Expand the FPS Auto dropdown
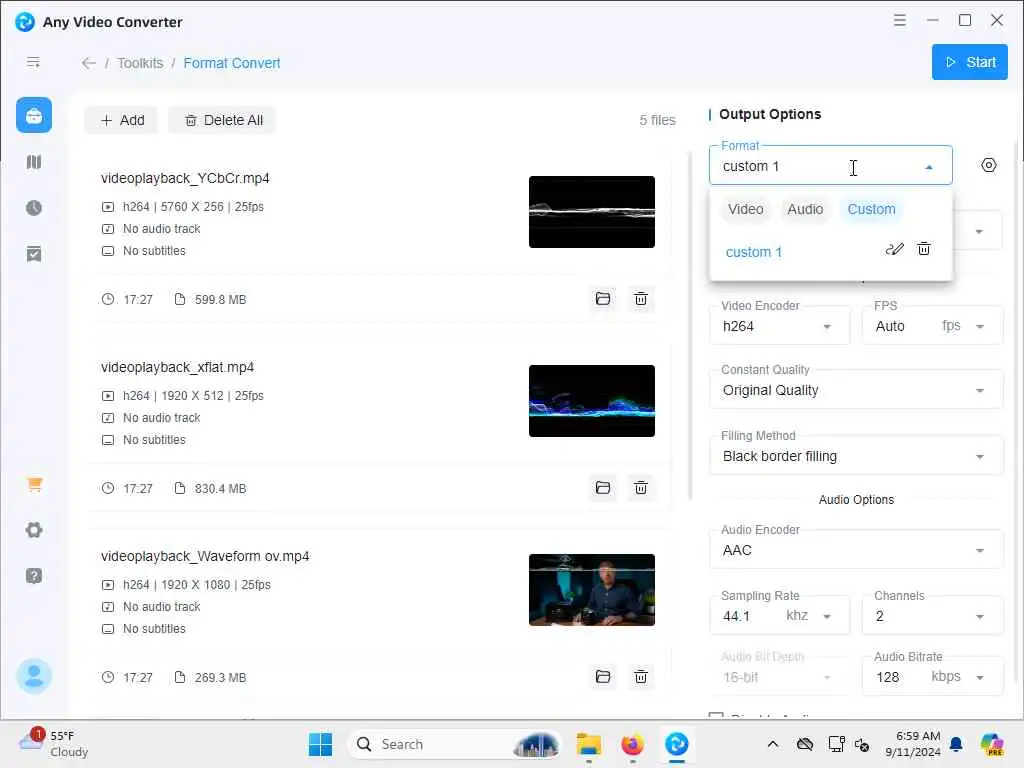The image size is (1024, 768). [x=932, y=326]
